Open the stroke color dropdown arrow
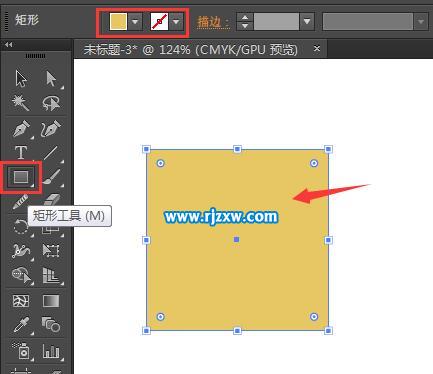This screenshot has height=374, width=433. tap(176, 22)
